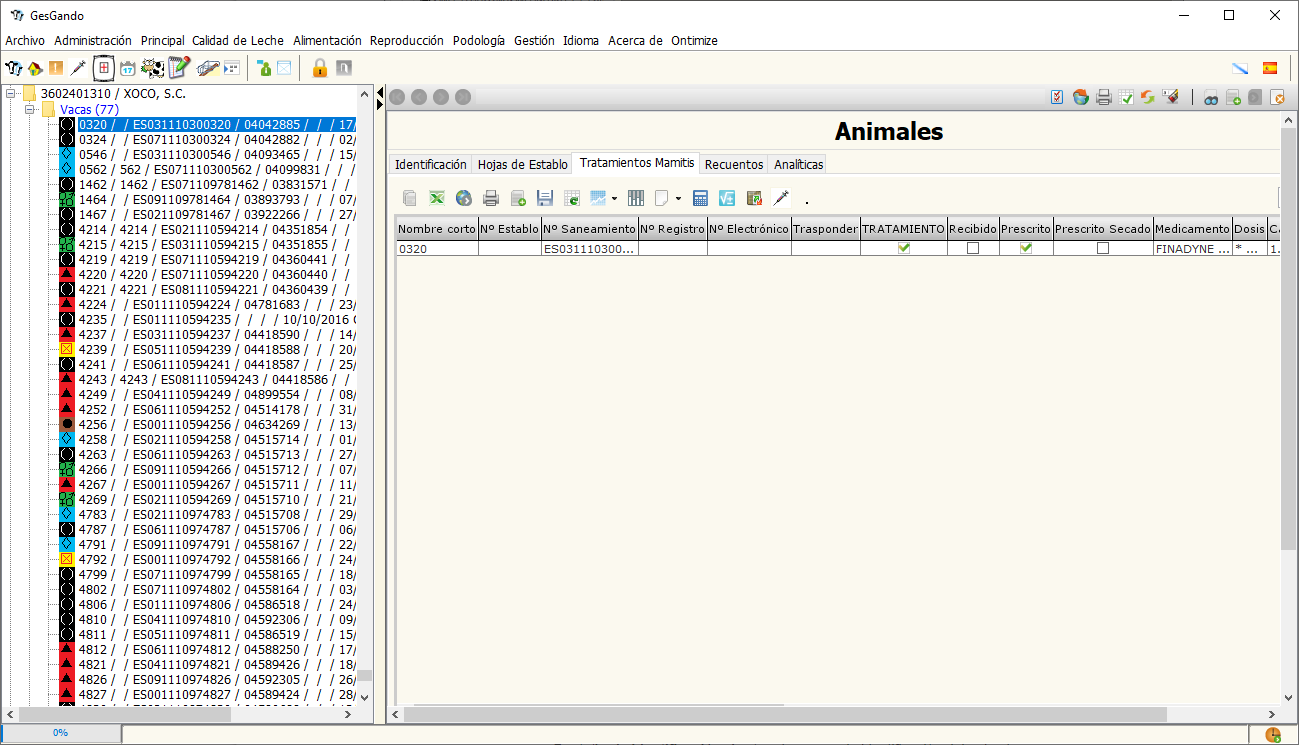Toggle the TRATAMIENTO checkbox for row 0320
Screen dimensions: 1299x745
[x=904, y=248]
